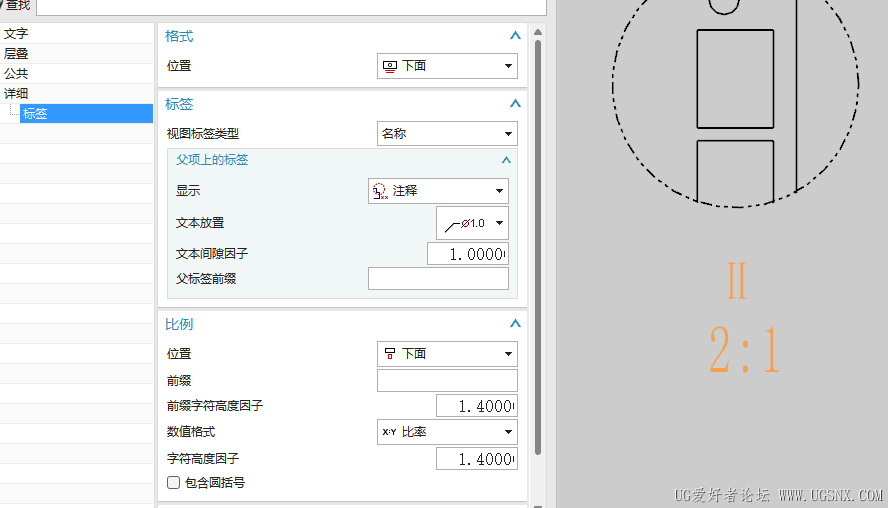
Task: Collapse the 标签 section
Action: pyautogui.click(x=515, y=104)
